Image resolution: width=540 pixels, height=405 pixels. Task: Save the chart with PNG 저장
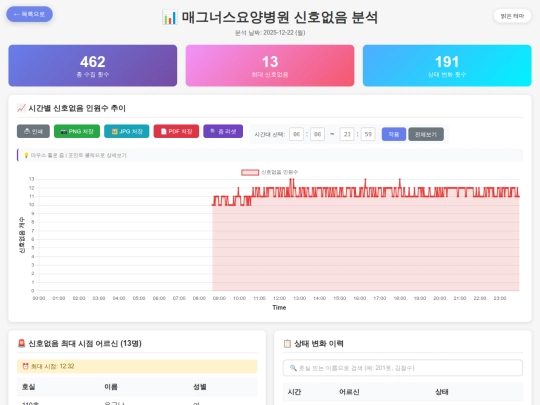click(x=77, y=131)
